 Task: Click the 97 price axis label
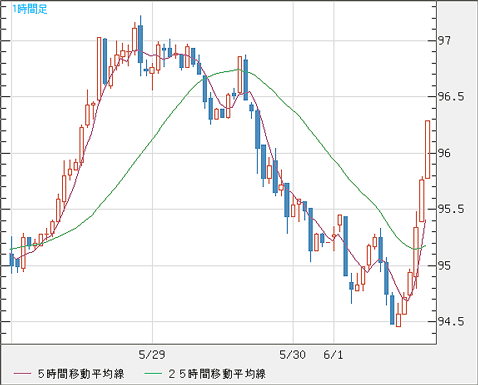tap(444, 41)
